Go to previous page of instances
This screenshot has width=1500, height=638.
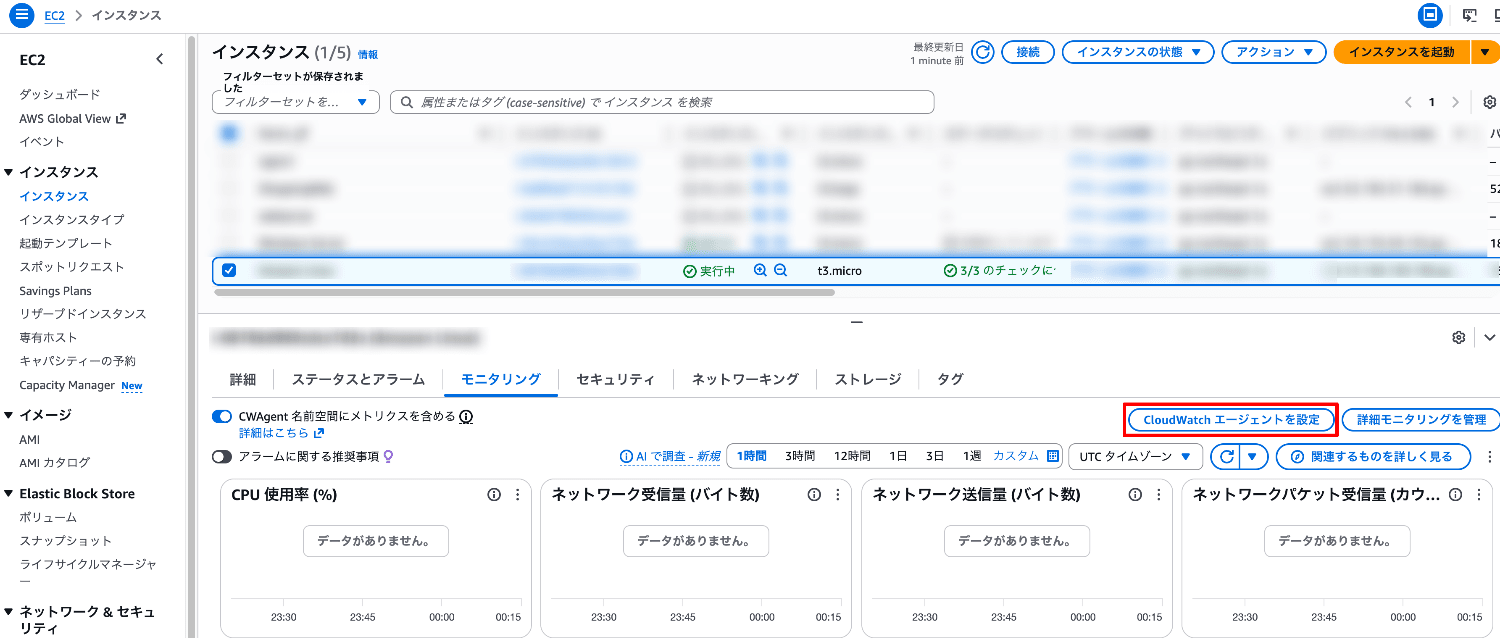click(x=1408, y=102)
